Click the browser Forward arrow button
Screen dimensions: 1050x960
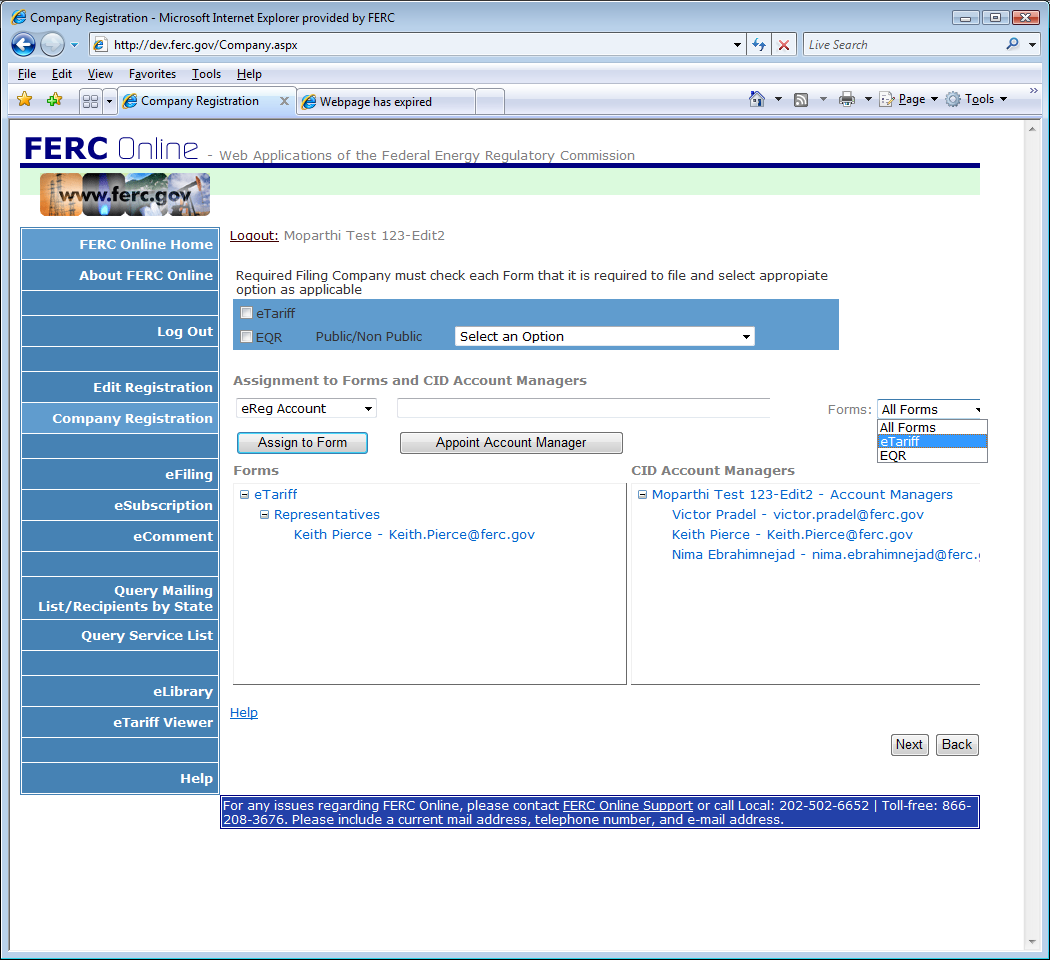[x=52, y=45]
